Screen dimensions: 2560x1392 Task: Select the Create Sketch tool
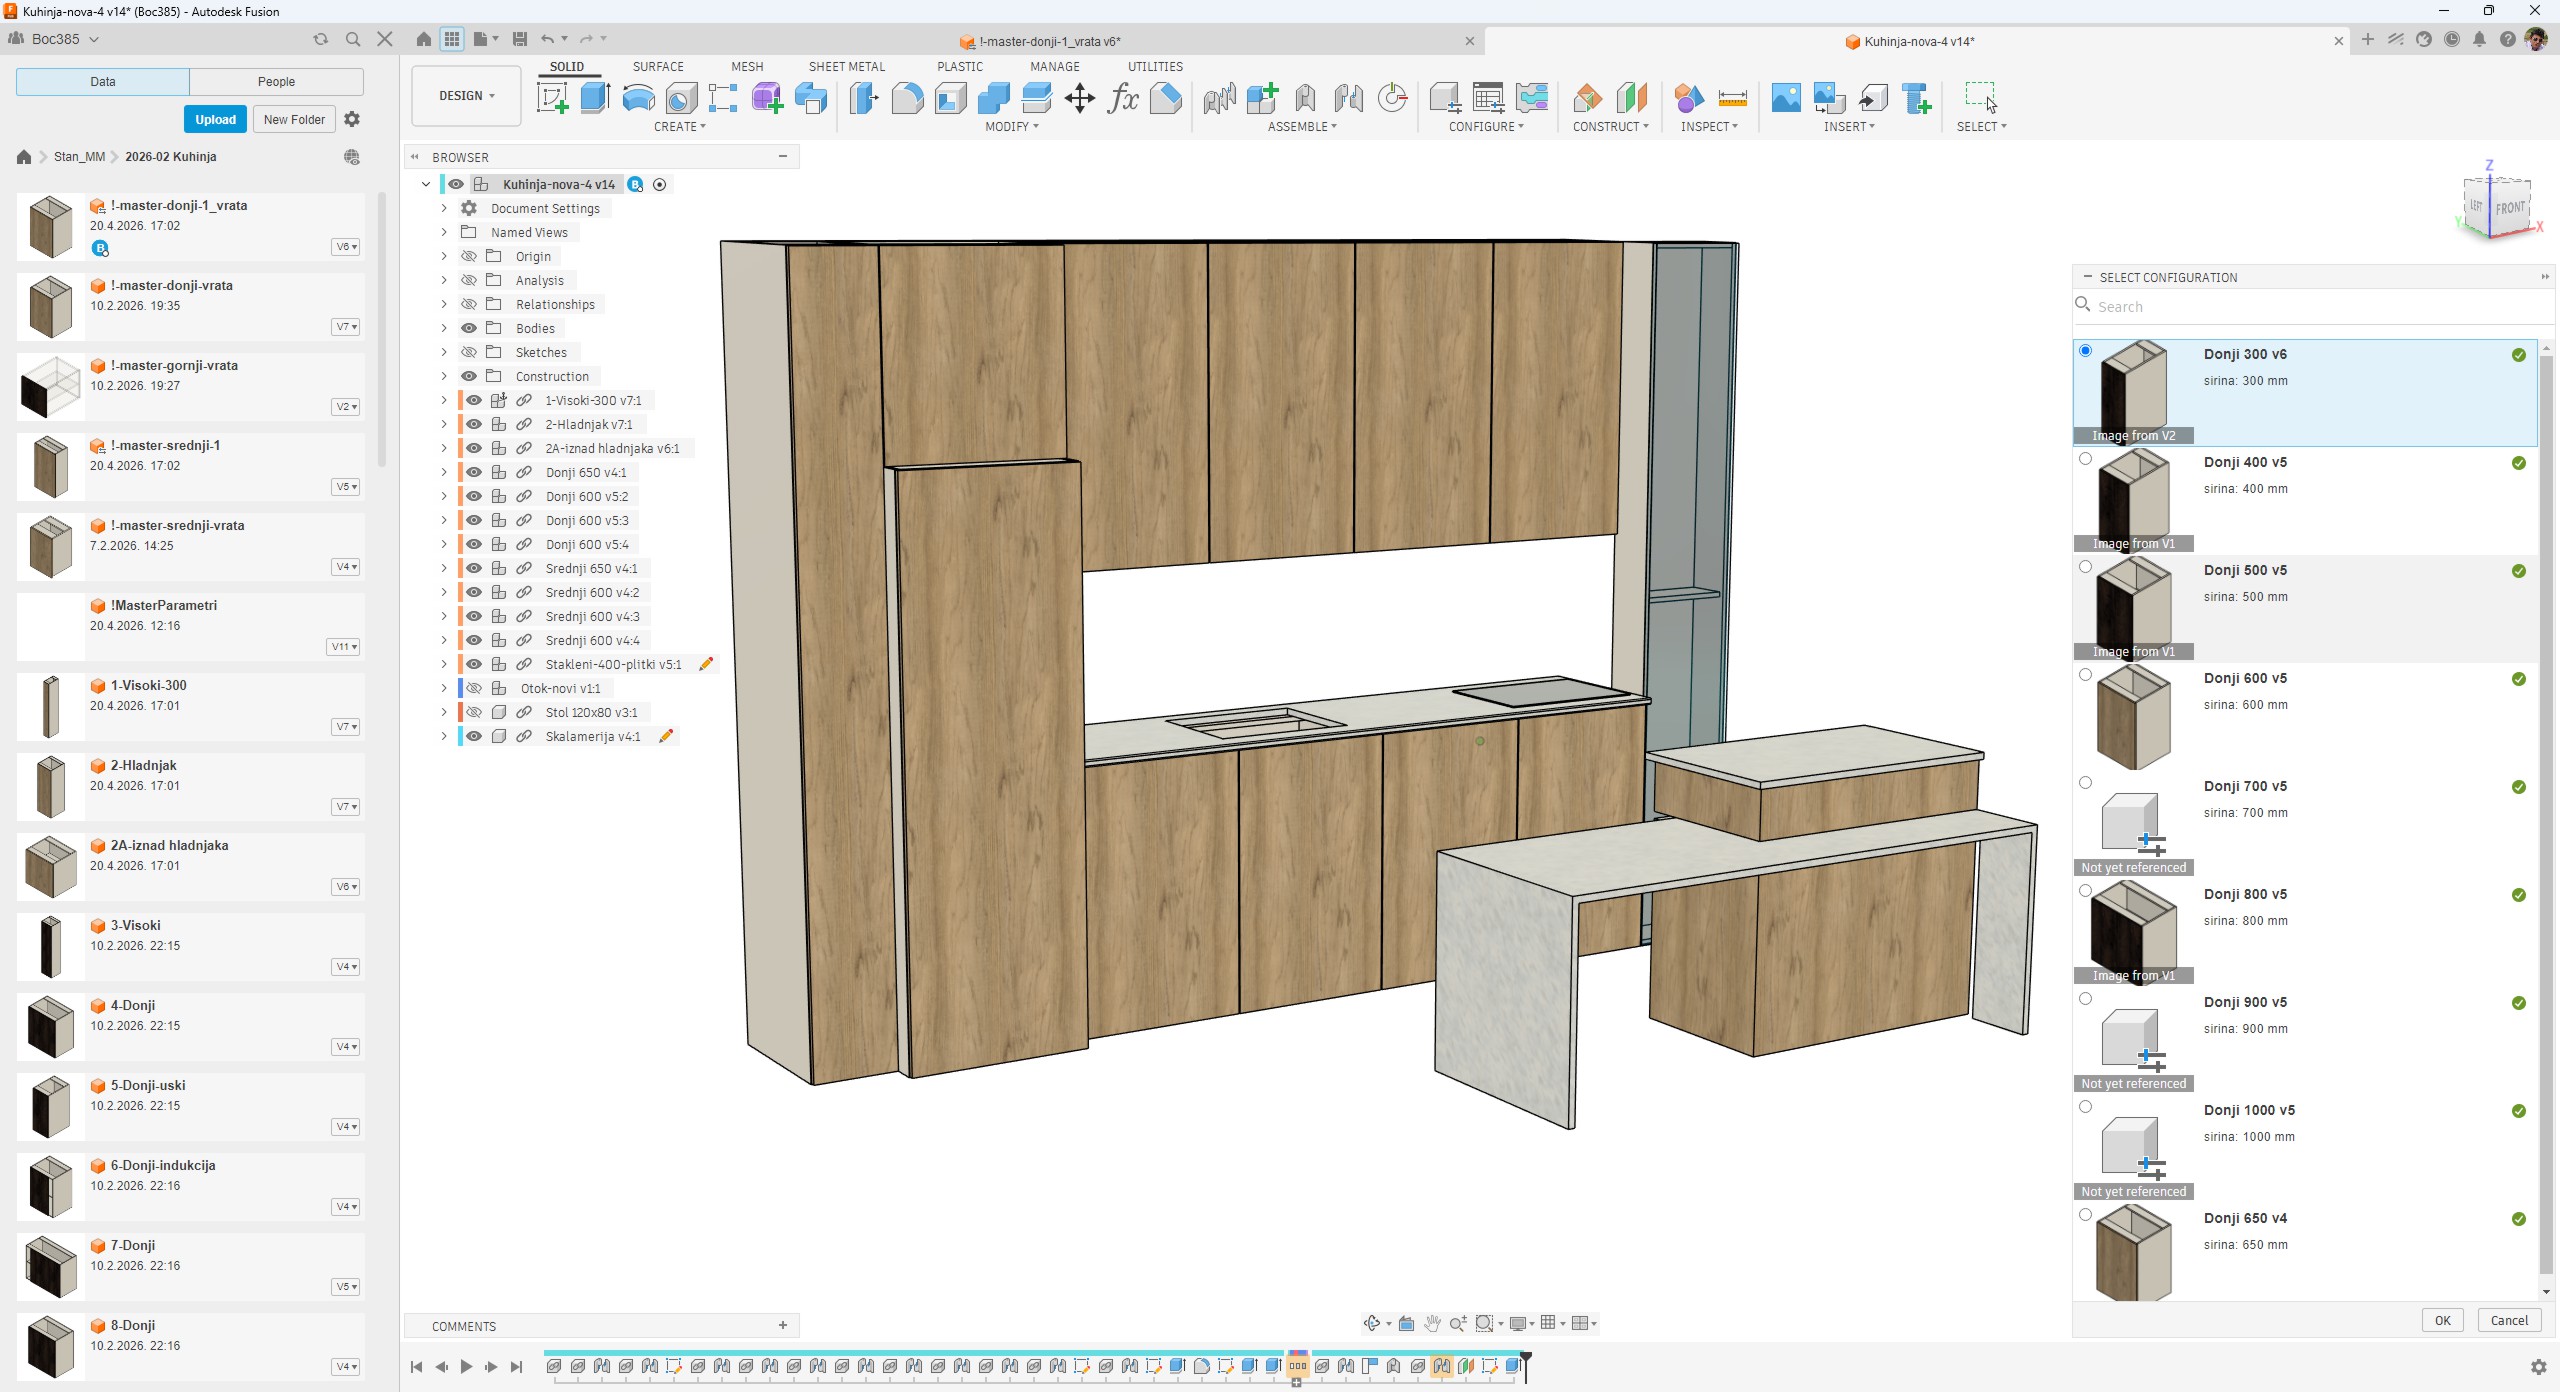point(552,98)
